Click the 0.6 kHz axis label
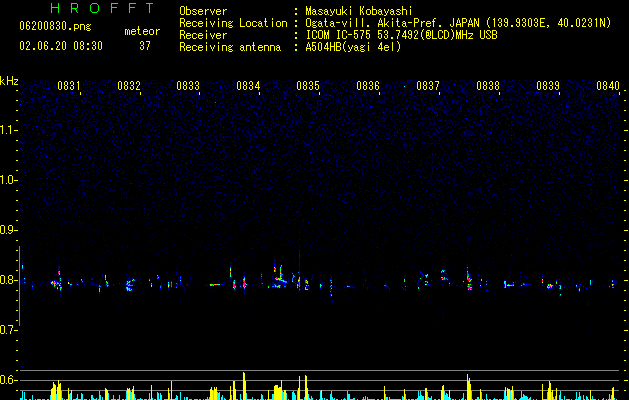This screenshot has width=629, height=400. (x=9, y=380)
